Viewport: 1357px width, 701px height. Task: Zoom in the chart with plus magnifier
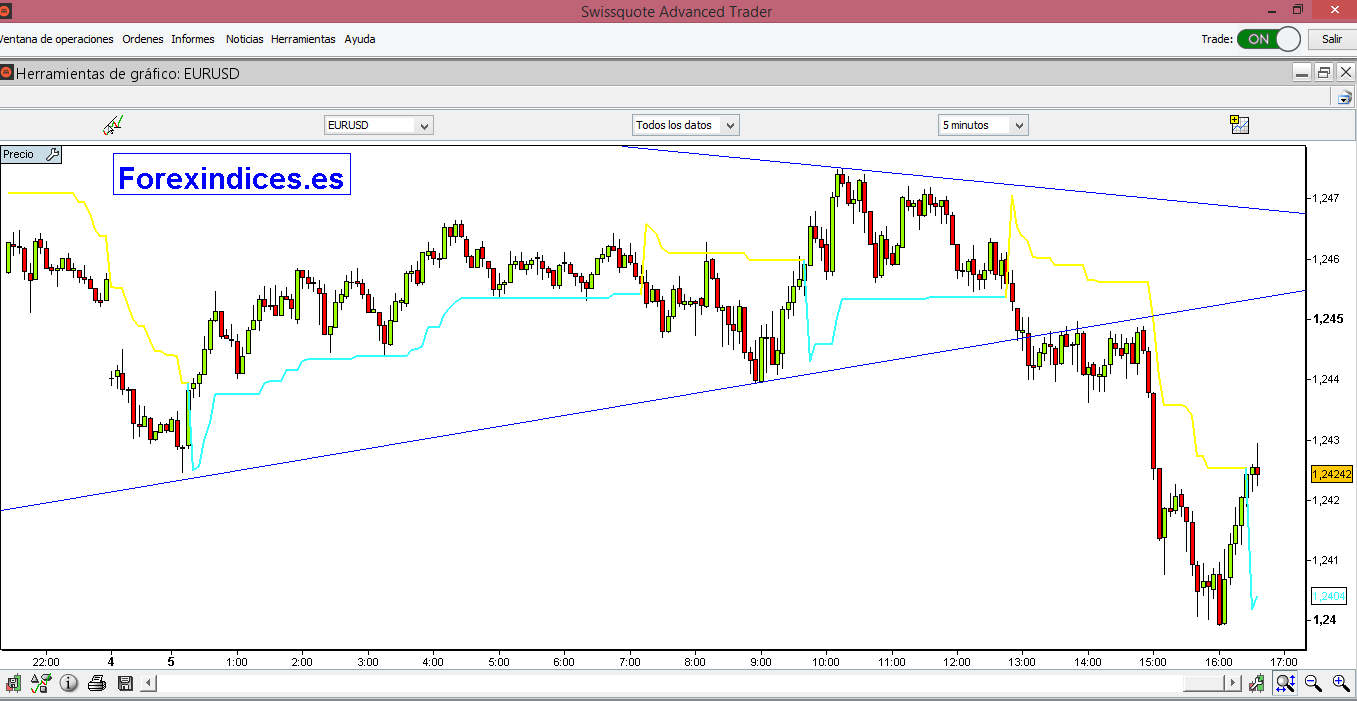(1341, 684)
